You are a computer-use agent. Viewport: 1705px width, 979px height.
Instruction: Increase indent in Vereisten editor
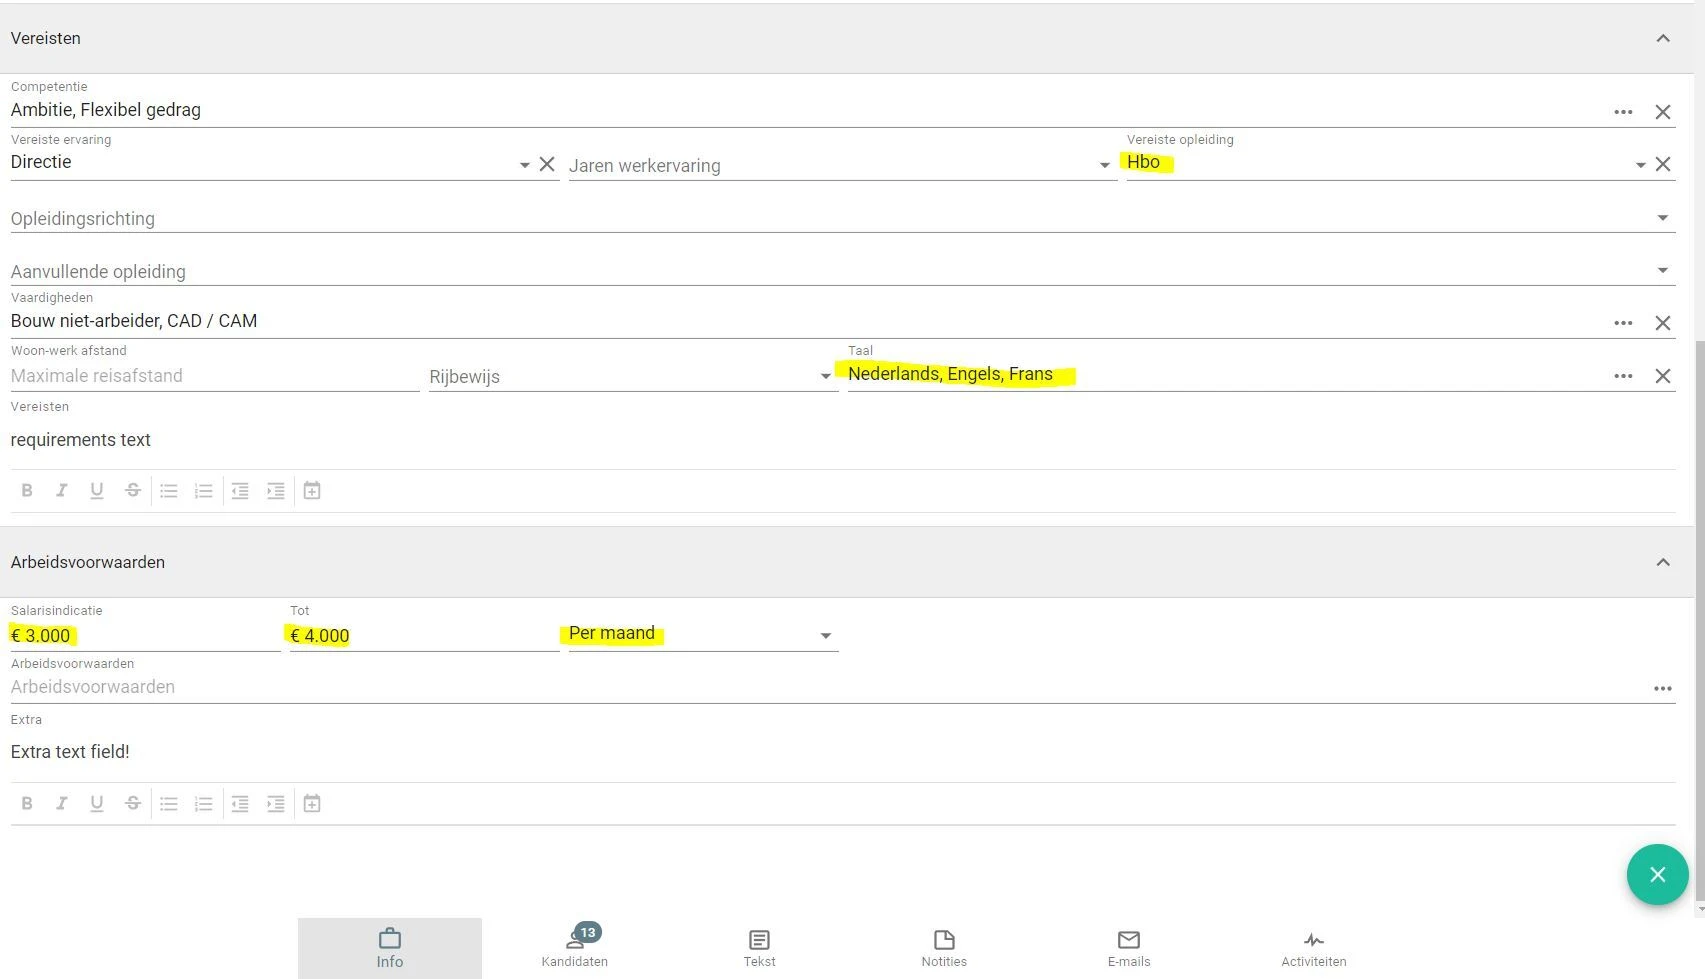coord(275,490)
